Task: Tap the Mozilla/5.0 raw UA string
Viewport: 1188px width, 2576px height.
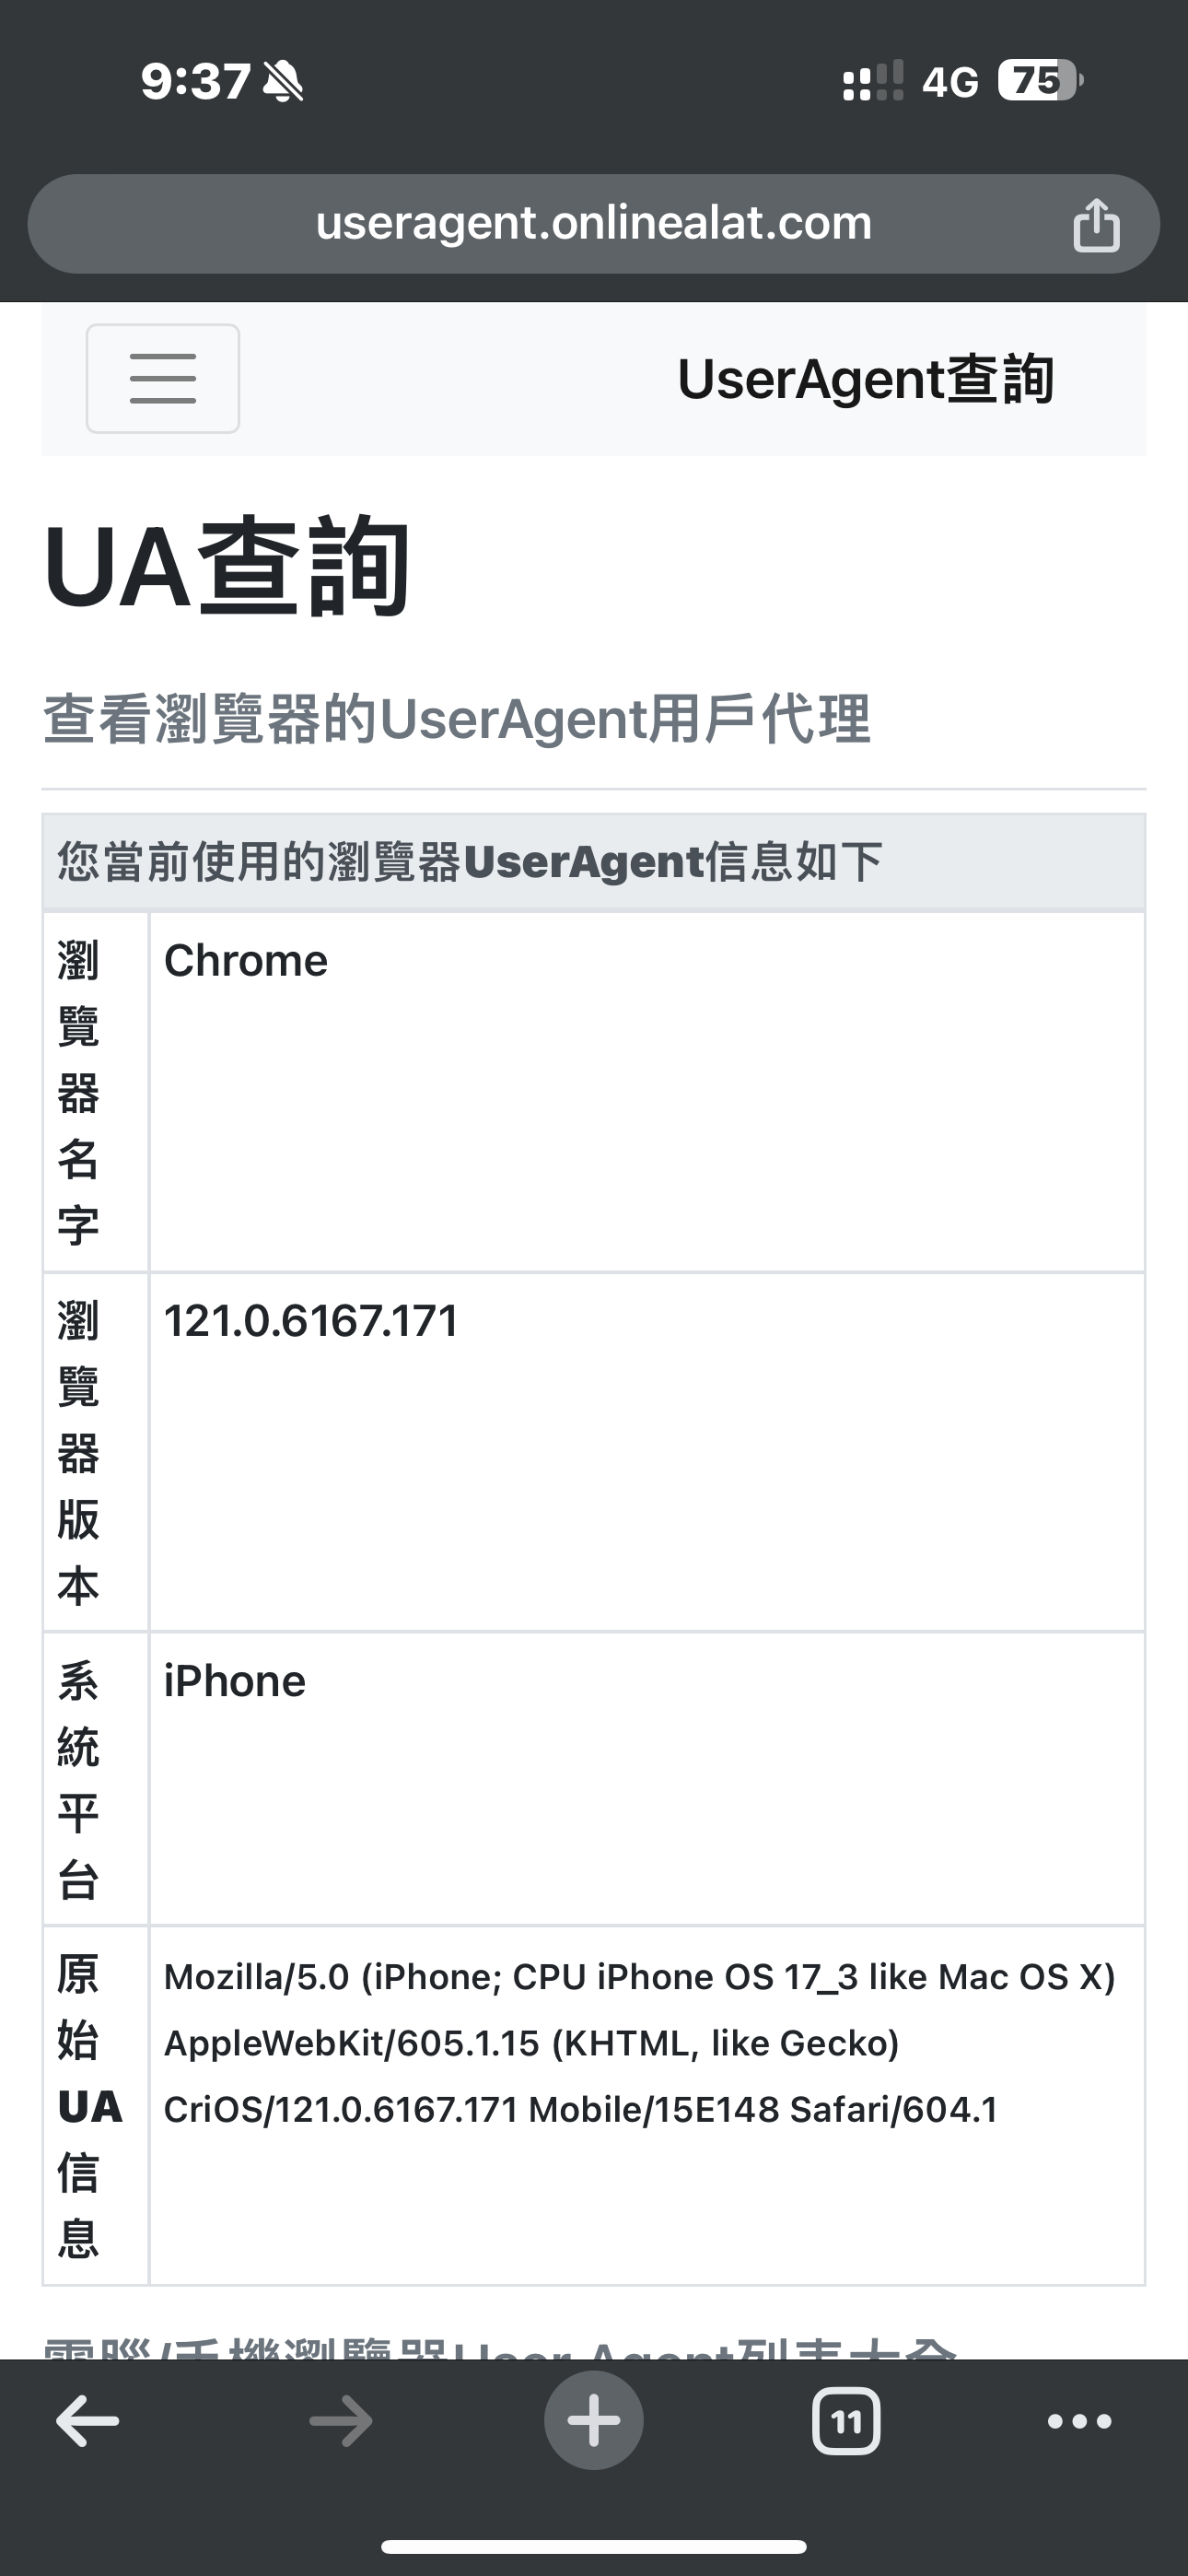Action: coord(640,2043)
